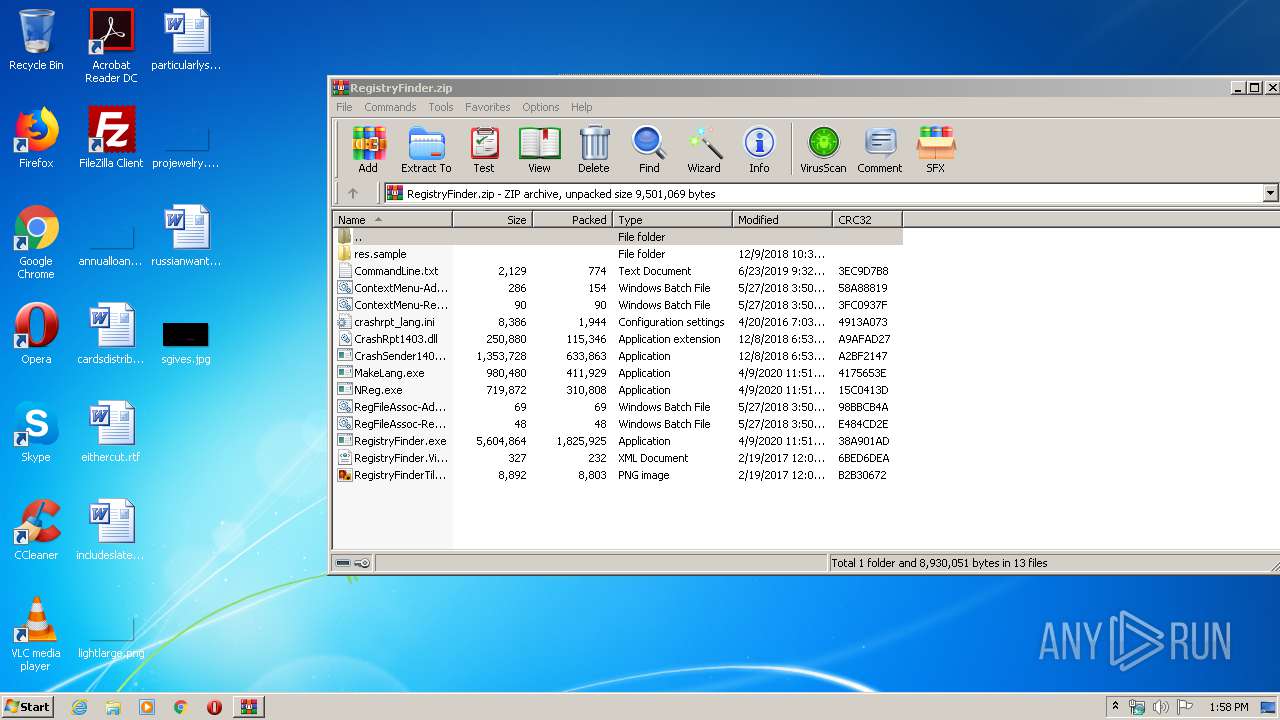Select the MakeLang.exe file

tap(618, 373)
